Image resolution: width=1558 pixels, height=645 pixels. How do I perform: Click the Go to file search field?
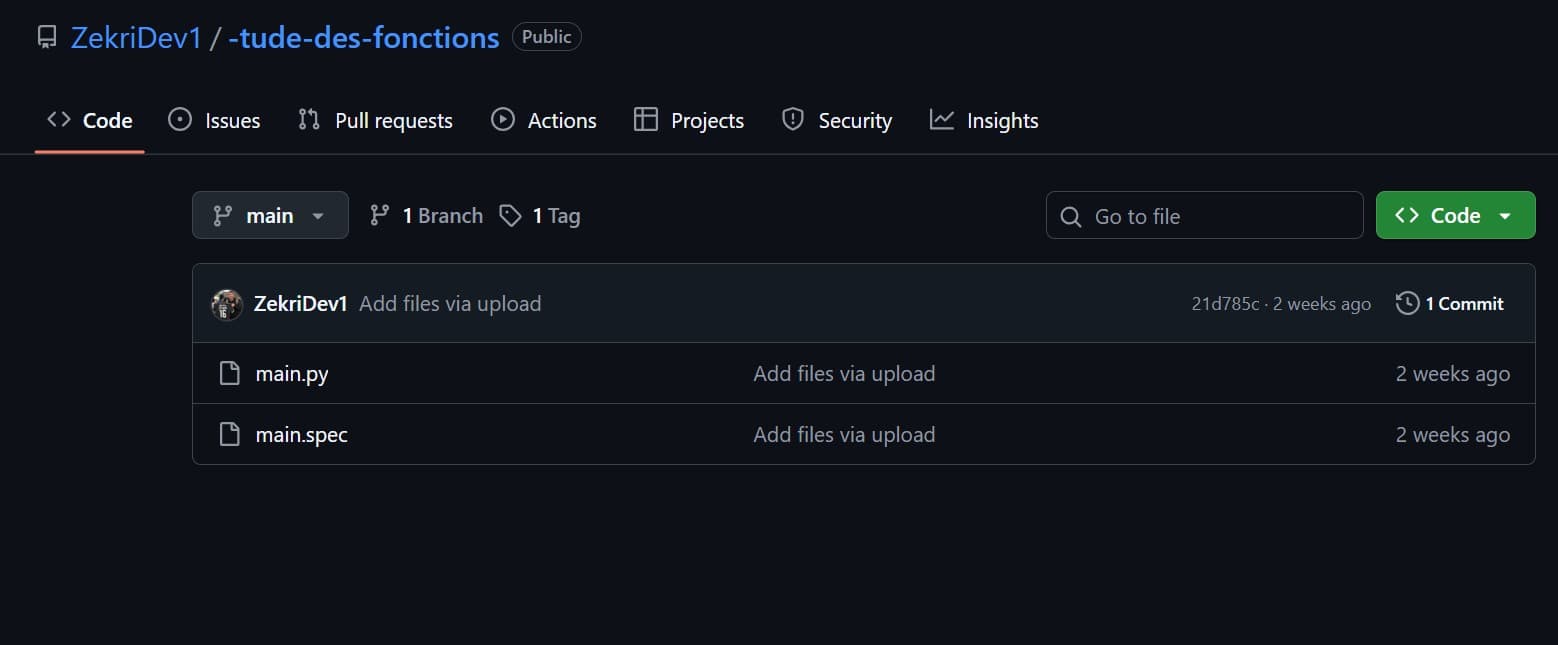coord(1204,214)
